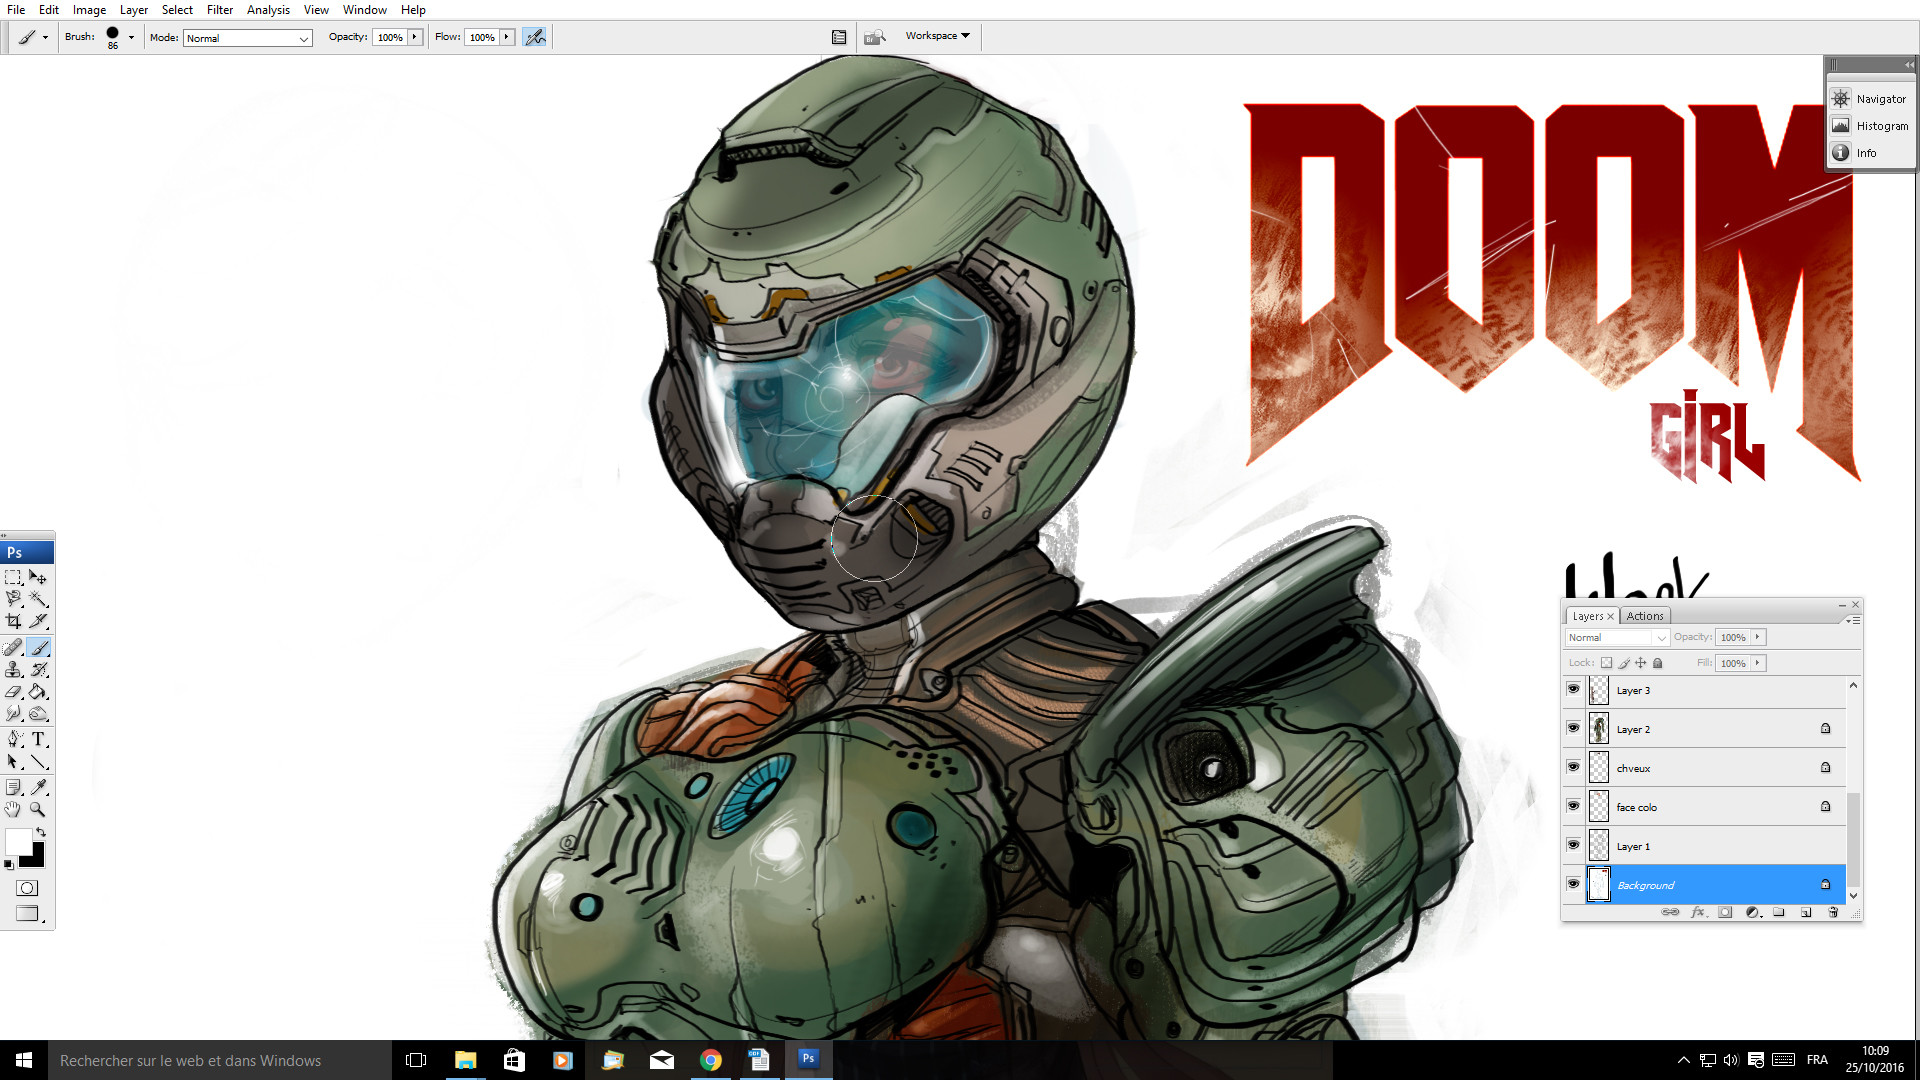Image resolution: width=1920 pixels, height=1080 pixels.
Task: Open the Filter menu
Action: point(219,9)
